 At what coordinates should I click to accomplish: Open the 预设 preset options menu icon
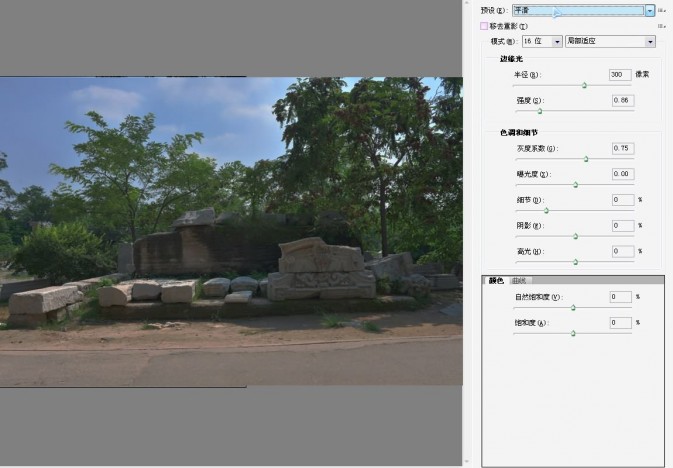coord(661,10)
